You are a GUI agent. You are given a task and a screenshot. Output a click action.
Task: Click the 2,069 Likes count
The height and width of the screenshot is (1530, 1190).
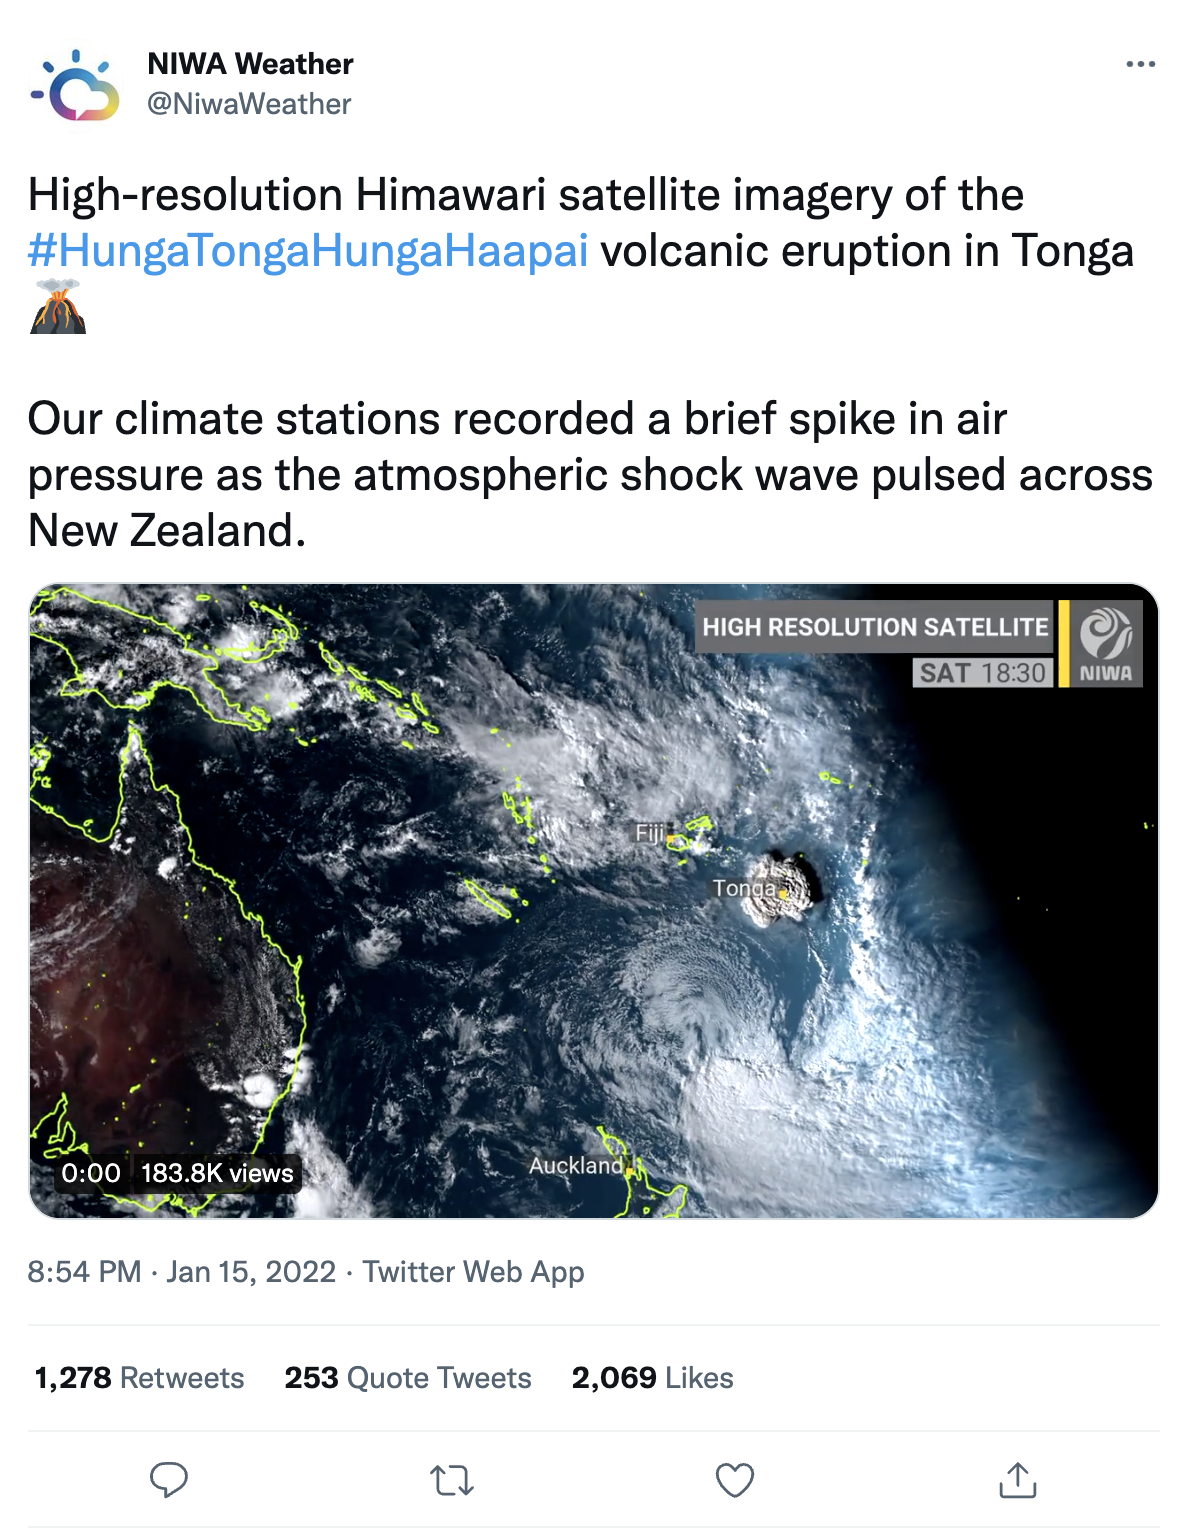click(651, 1377)
